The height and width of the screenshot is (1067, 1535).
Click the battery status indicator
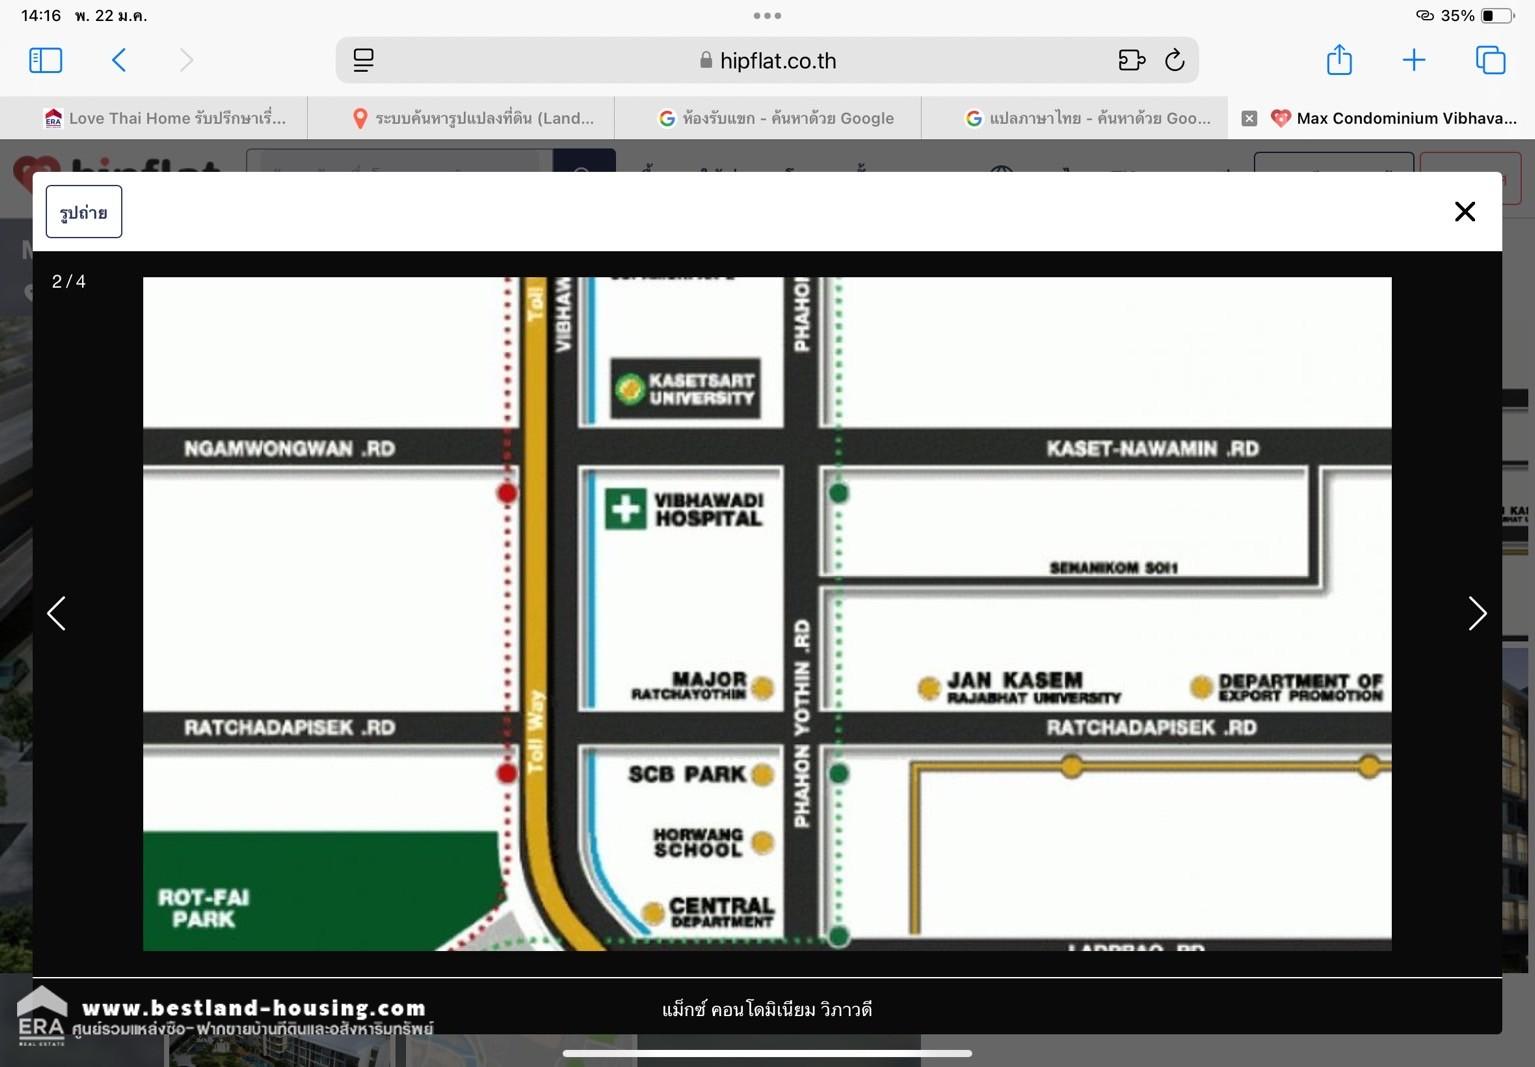point(1497,15)
